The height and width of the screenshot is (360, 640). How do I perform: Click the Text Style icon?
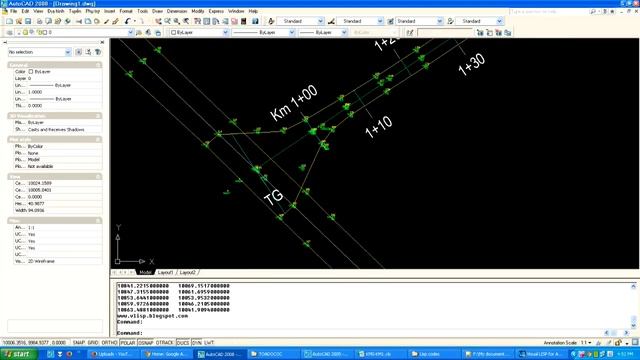click(x=271, y=21)
